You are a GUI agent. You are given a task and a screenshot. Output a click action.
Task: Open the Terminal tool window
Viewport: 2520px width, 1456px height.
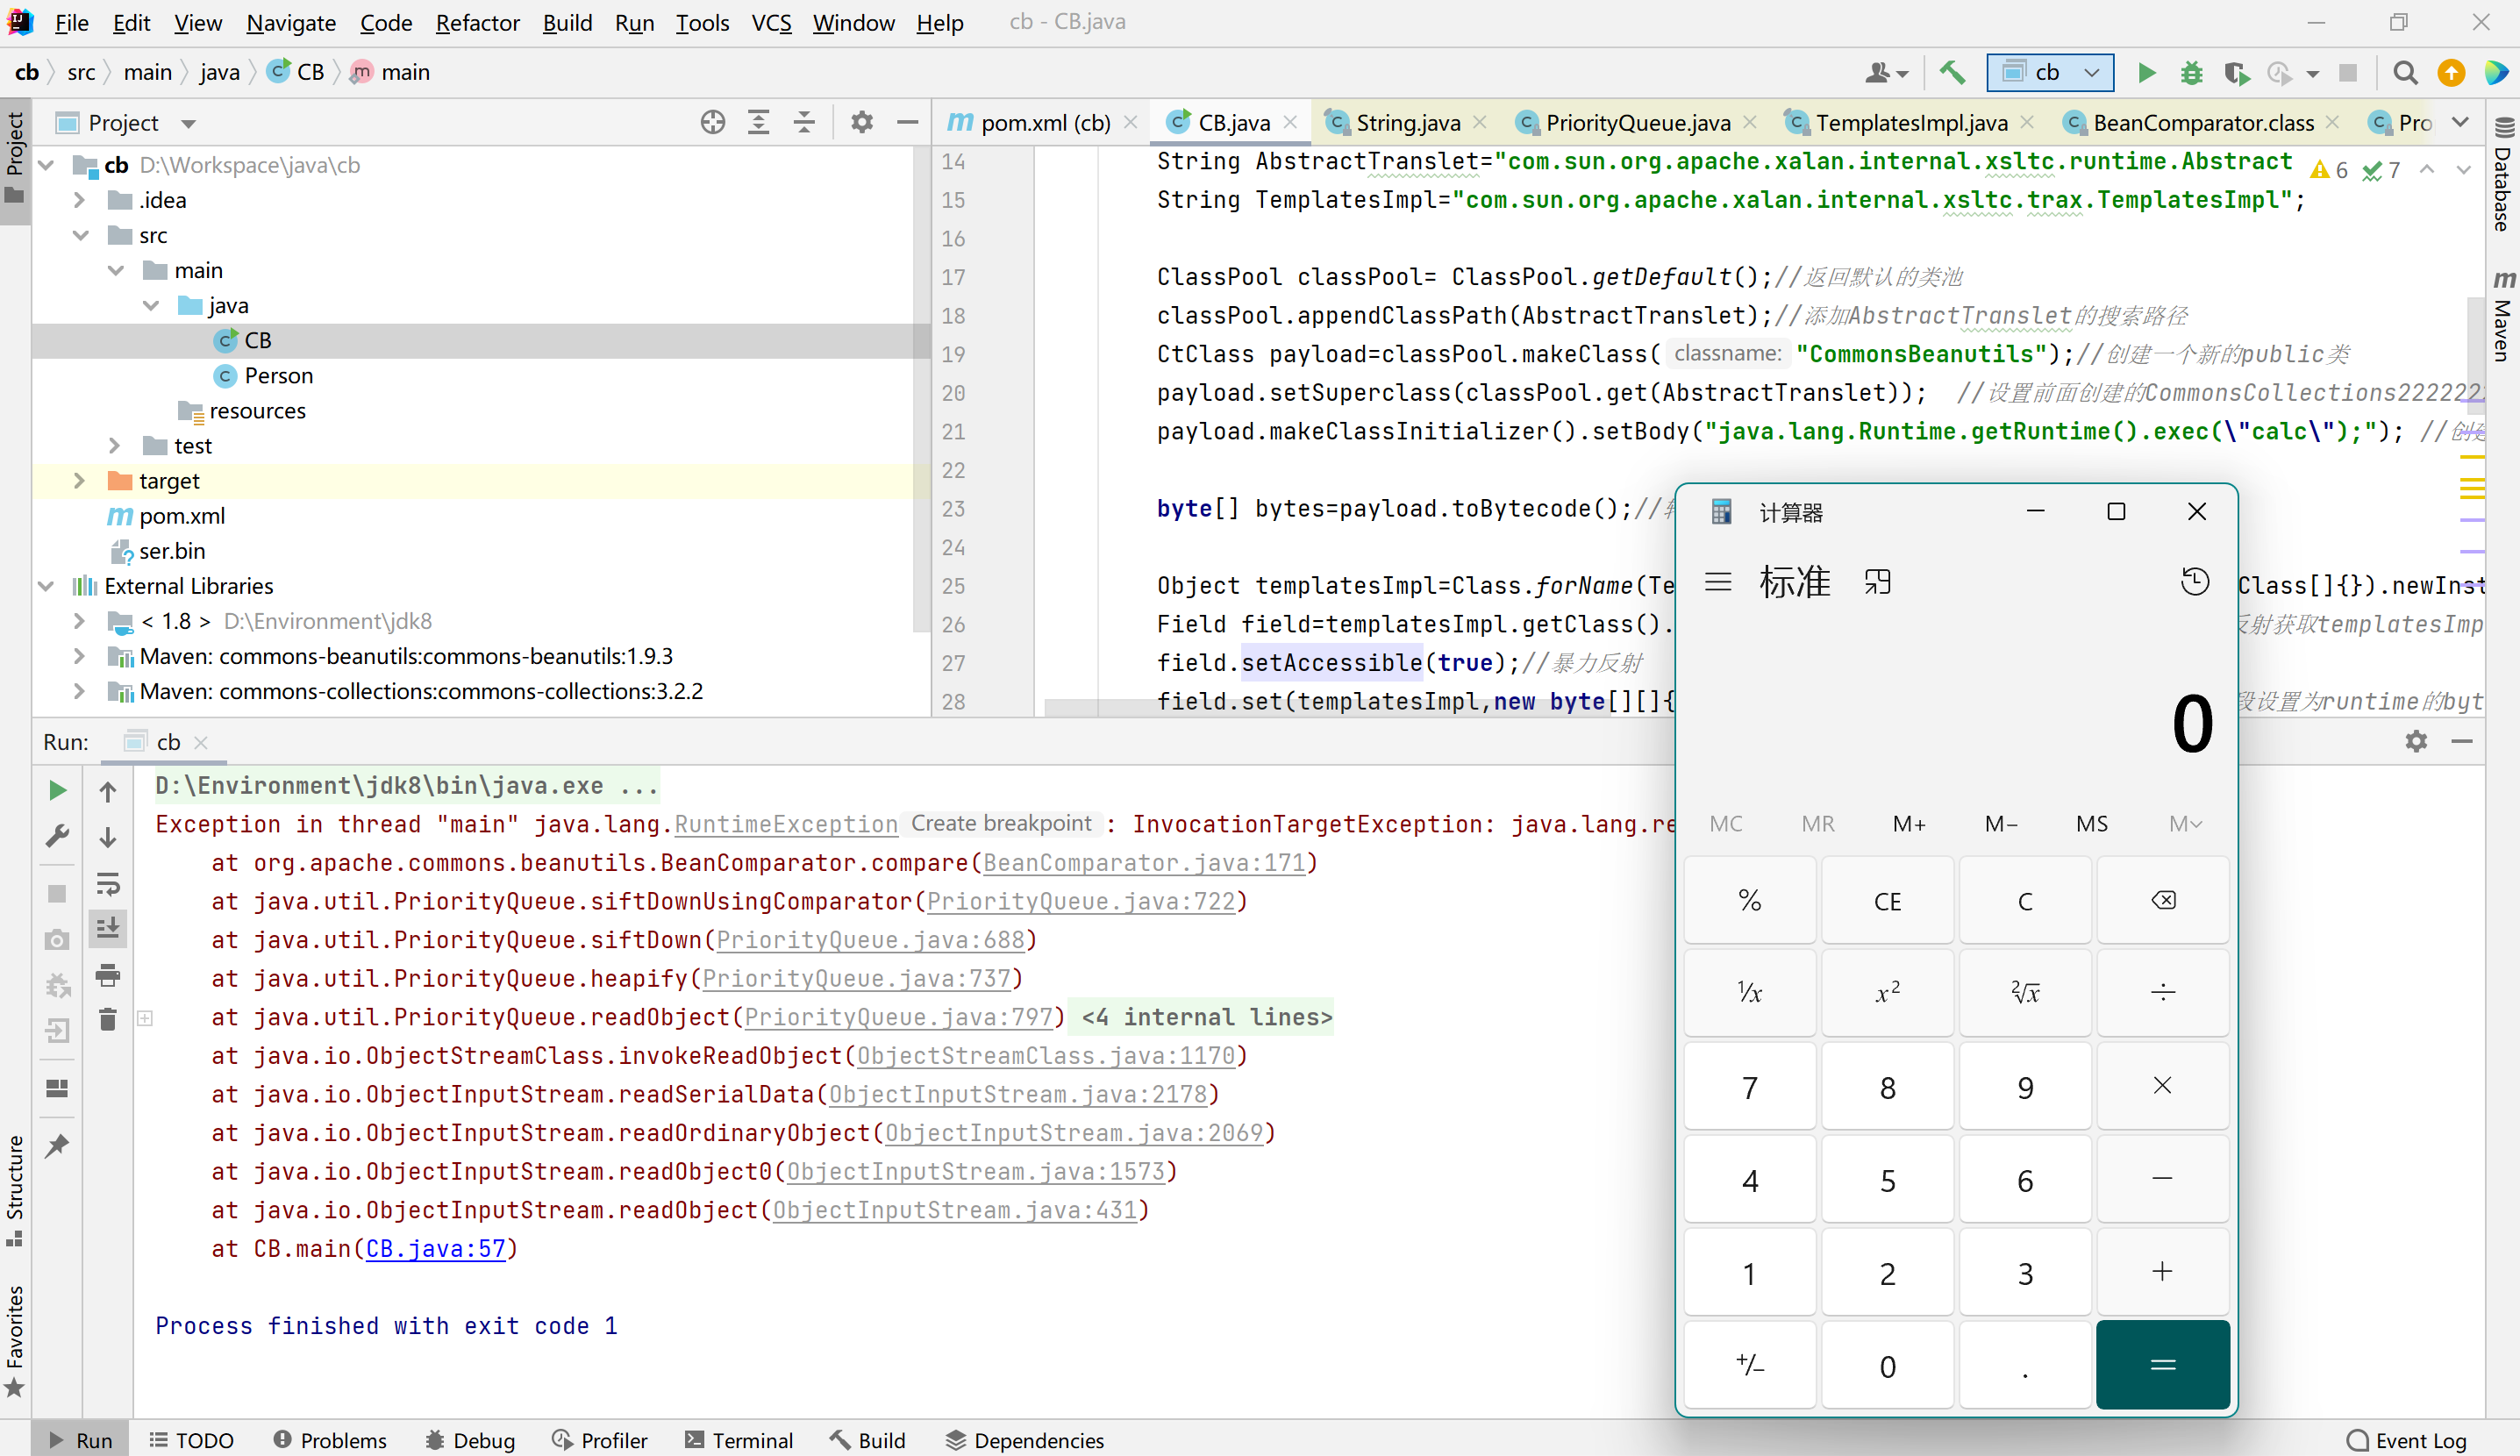click(x=739, y=1440)
